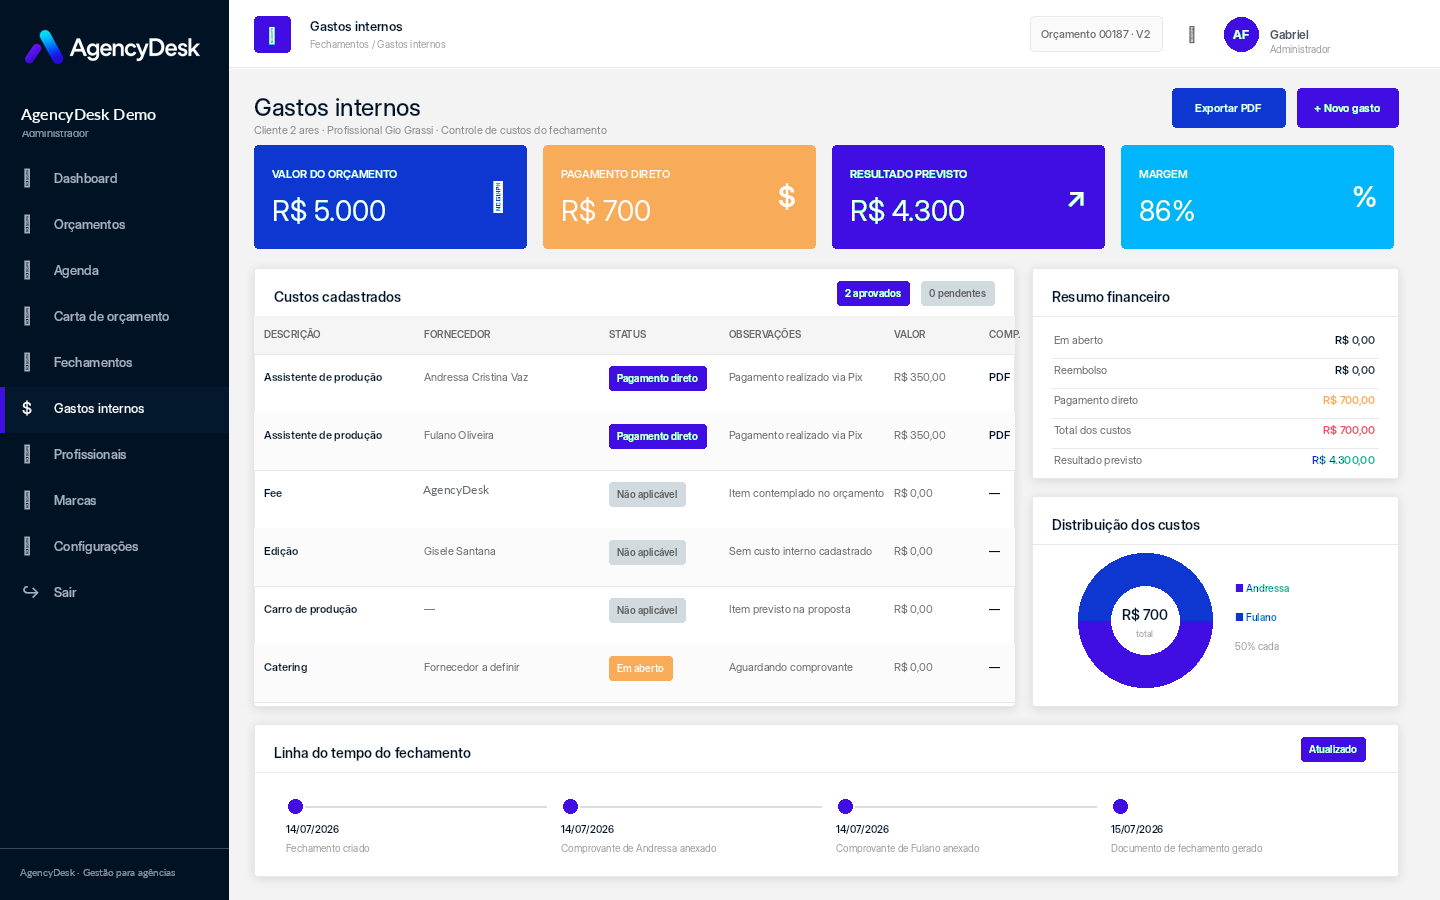Viewport: 1440px width, 900px height.
Task: Click the icon beside Profissionais in the sidebar
Action: (27, 454)
